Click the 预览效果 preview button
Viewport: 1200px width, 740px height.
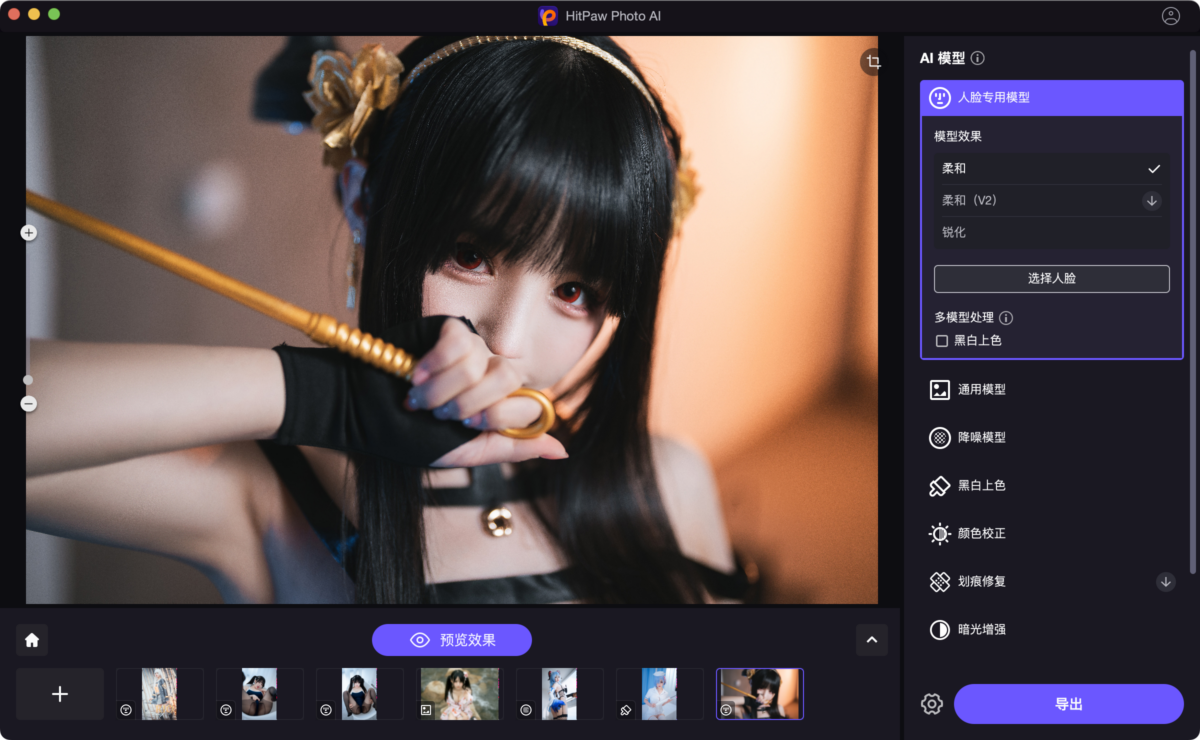point(452,640)
